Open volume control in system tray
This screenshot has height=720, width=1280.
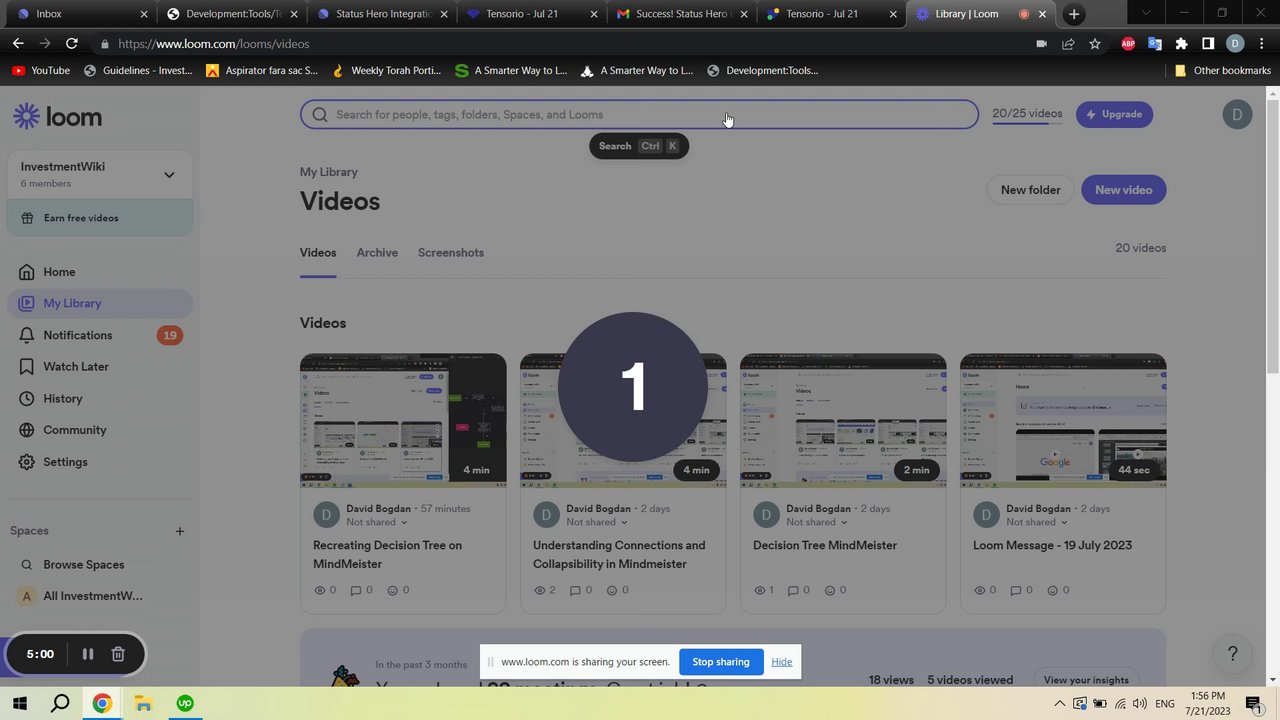[x=1139, y=704]
